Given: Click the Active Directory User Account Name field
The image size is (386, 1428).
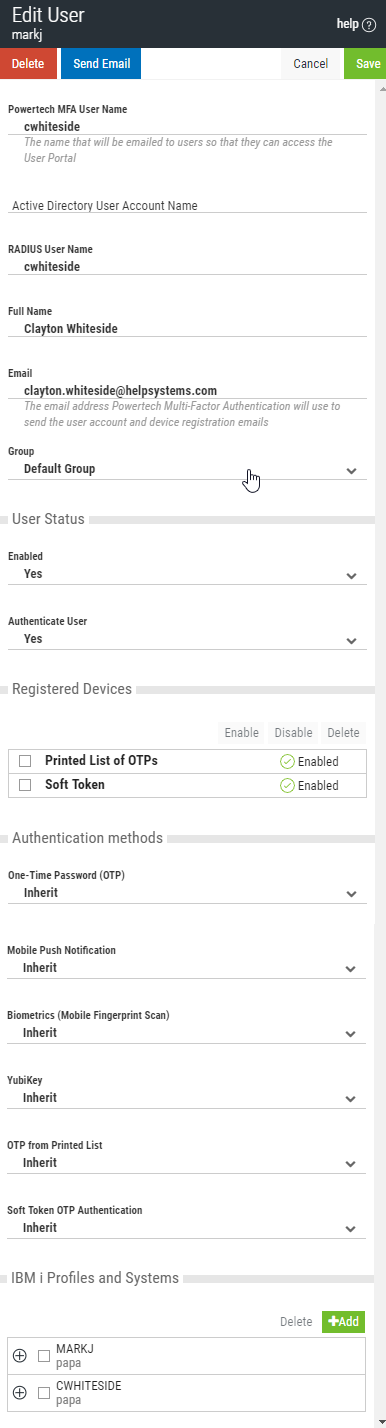Looking at the screenshot, I should pyautogui.click(x=187, y=205).
